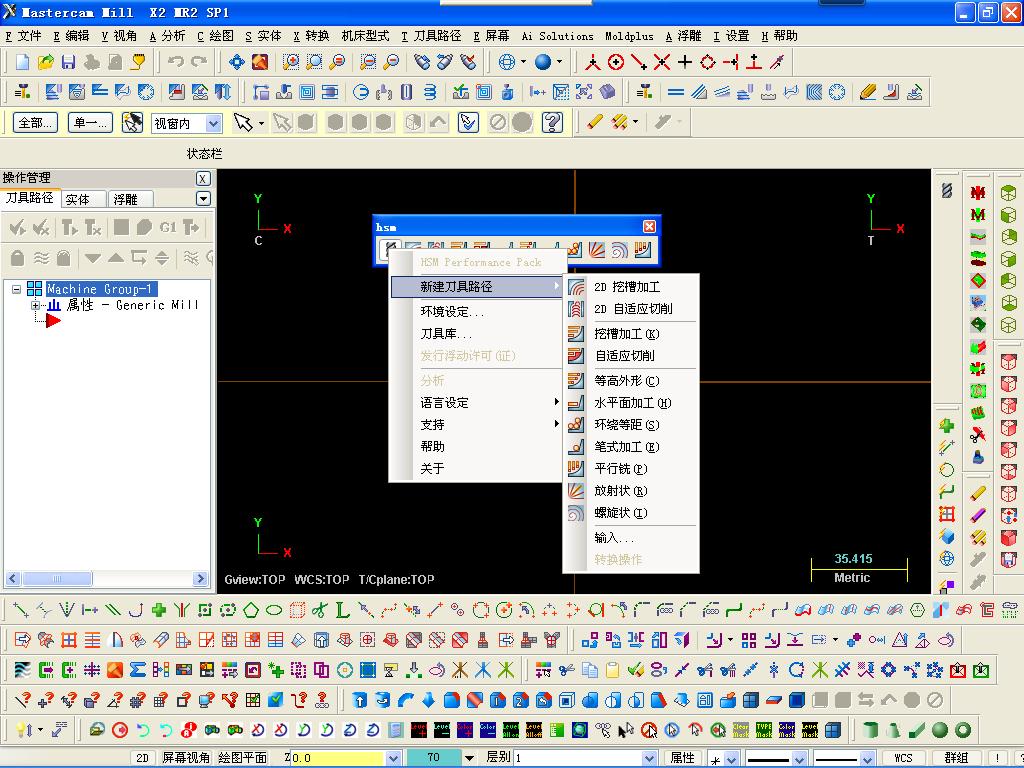Screen dimensions: 1024x768
Task: Open the line style dropdown in status bar
Action: pos(799,758)
